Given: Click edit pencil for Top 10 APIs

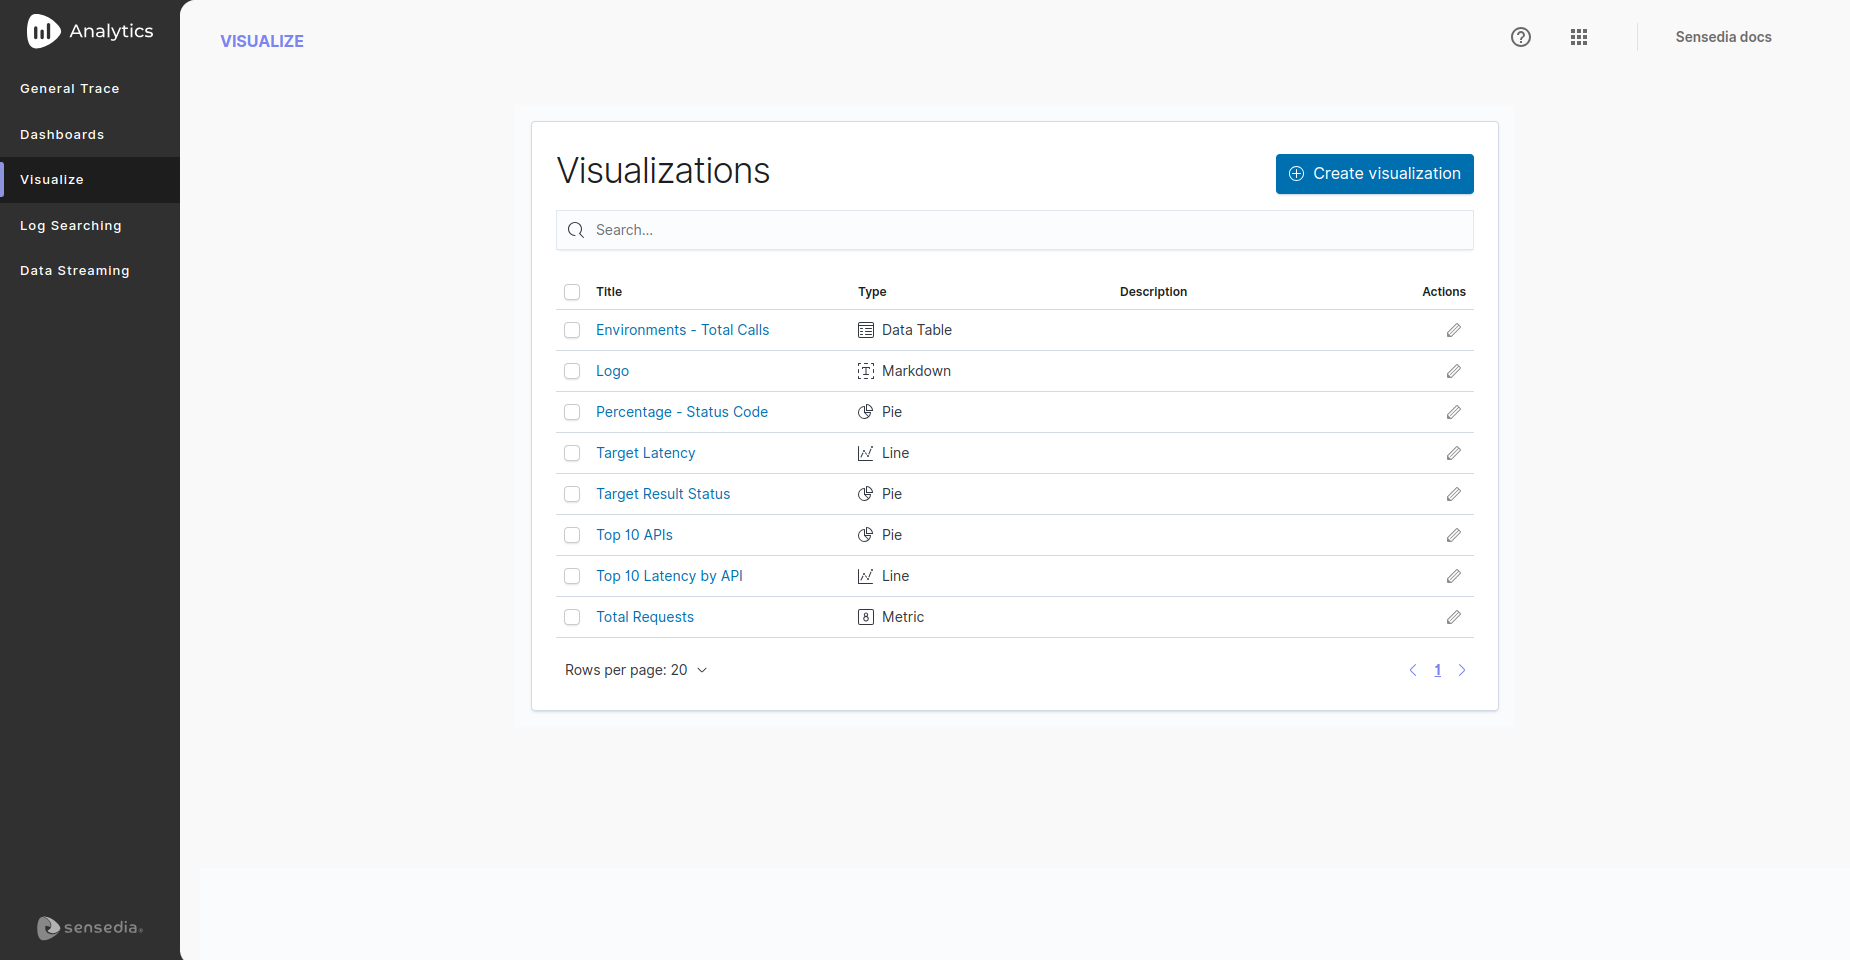Looking at the screenshot, I should click(1453, 535).
